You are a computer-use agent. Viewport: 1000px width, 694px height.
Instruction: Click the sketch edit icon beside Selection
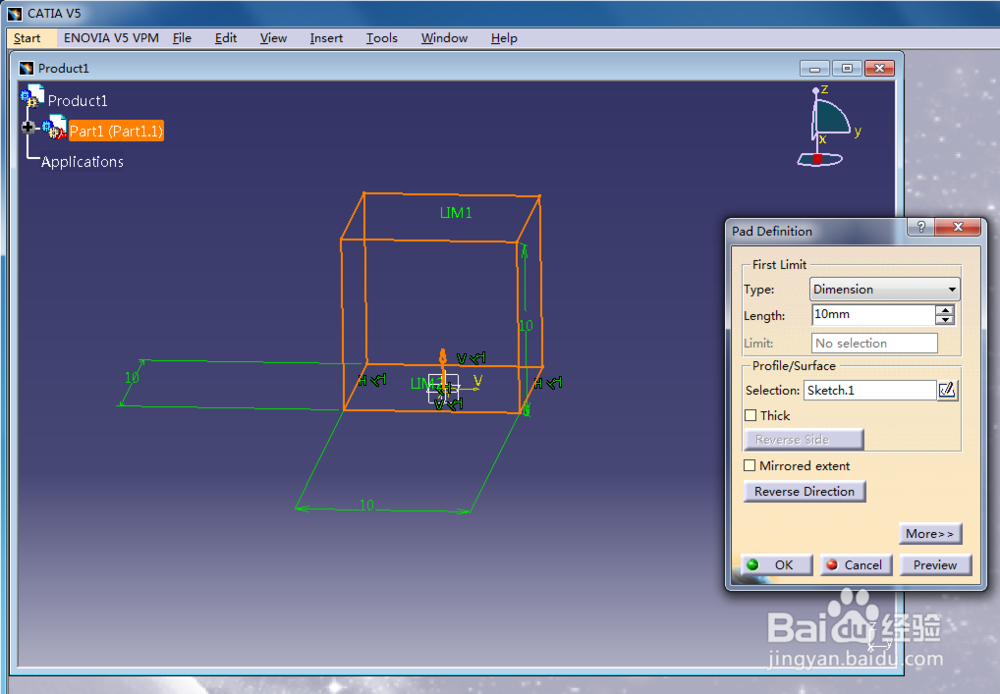tap(947, 390)
